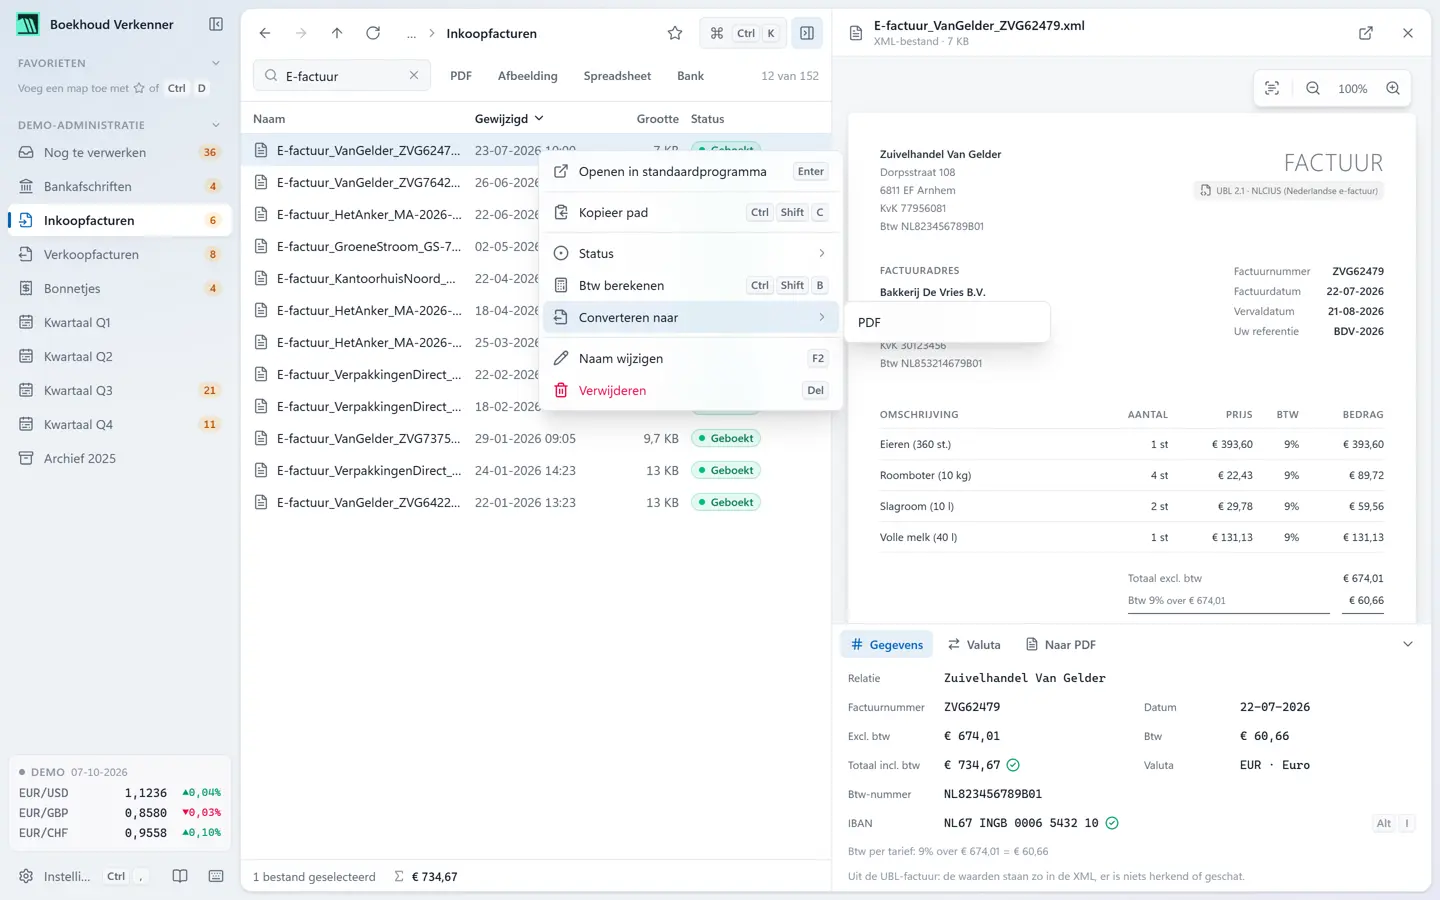1440x900 pixels.
Task: Open Nog te verwerken folder
Action: point(120,152)
